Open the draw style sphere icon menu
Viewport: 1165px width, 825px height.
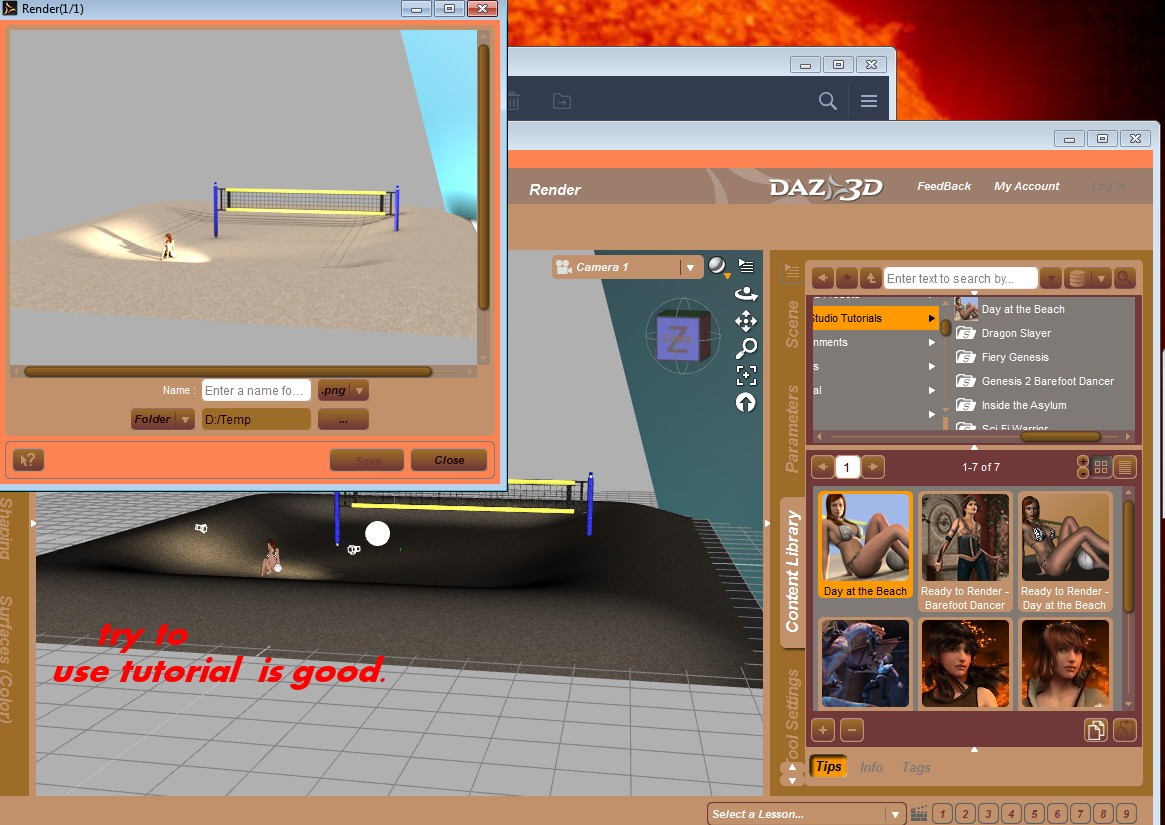tap(717, 266)
